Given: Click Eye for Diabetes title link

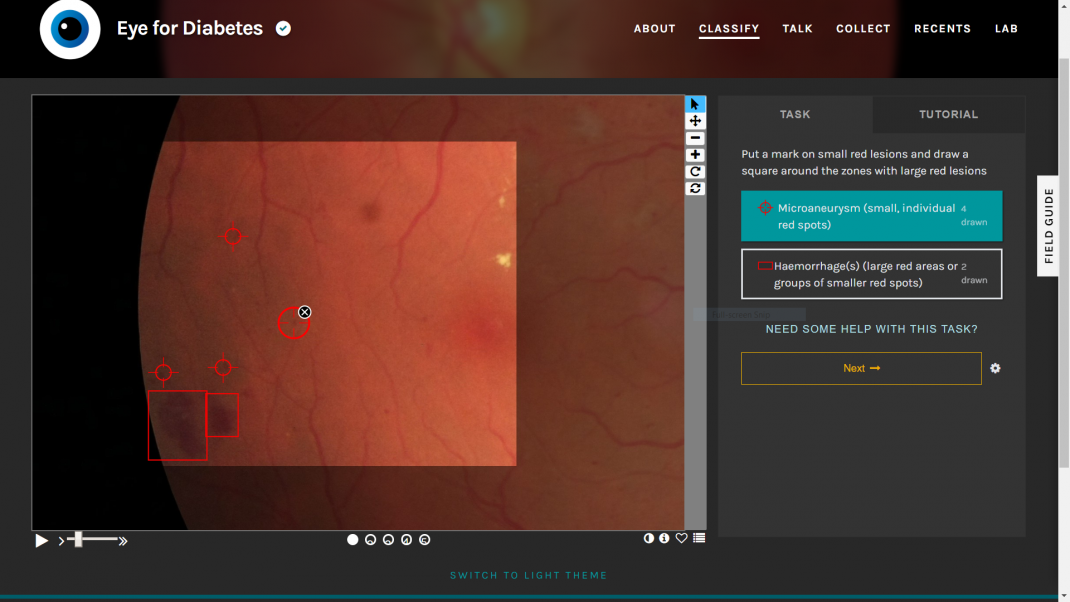Looking at the screenshot, I should point(190,28).
